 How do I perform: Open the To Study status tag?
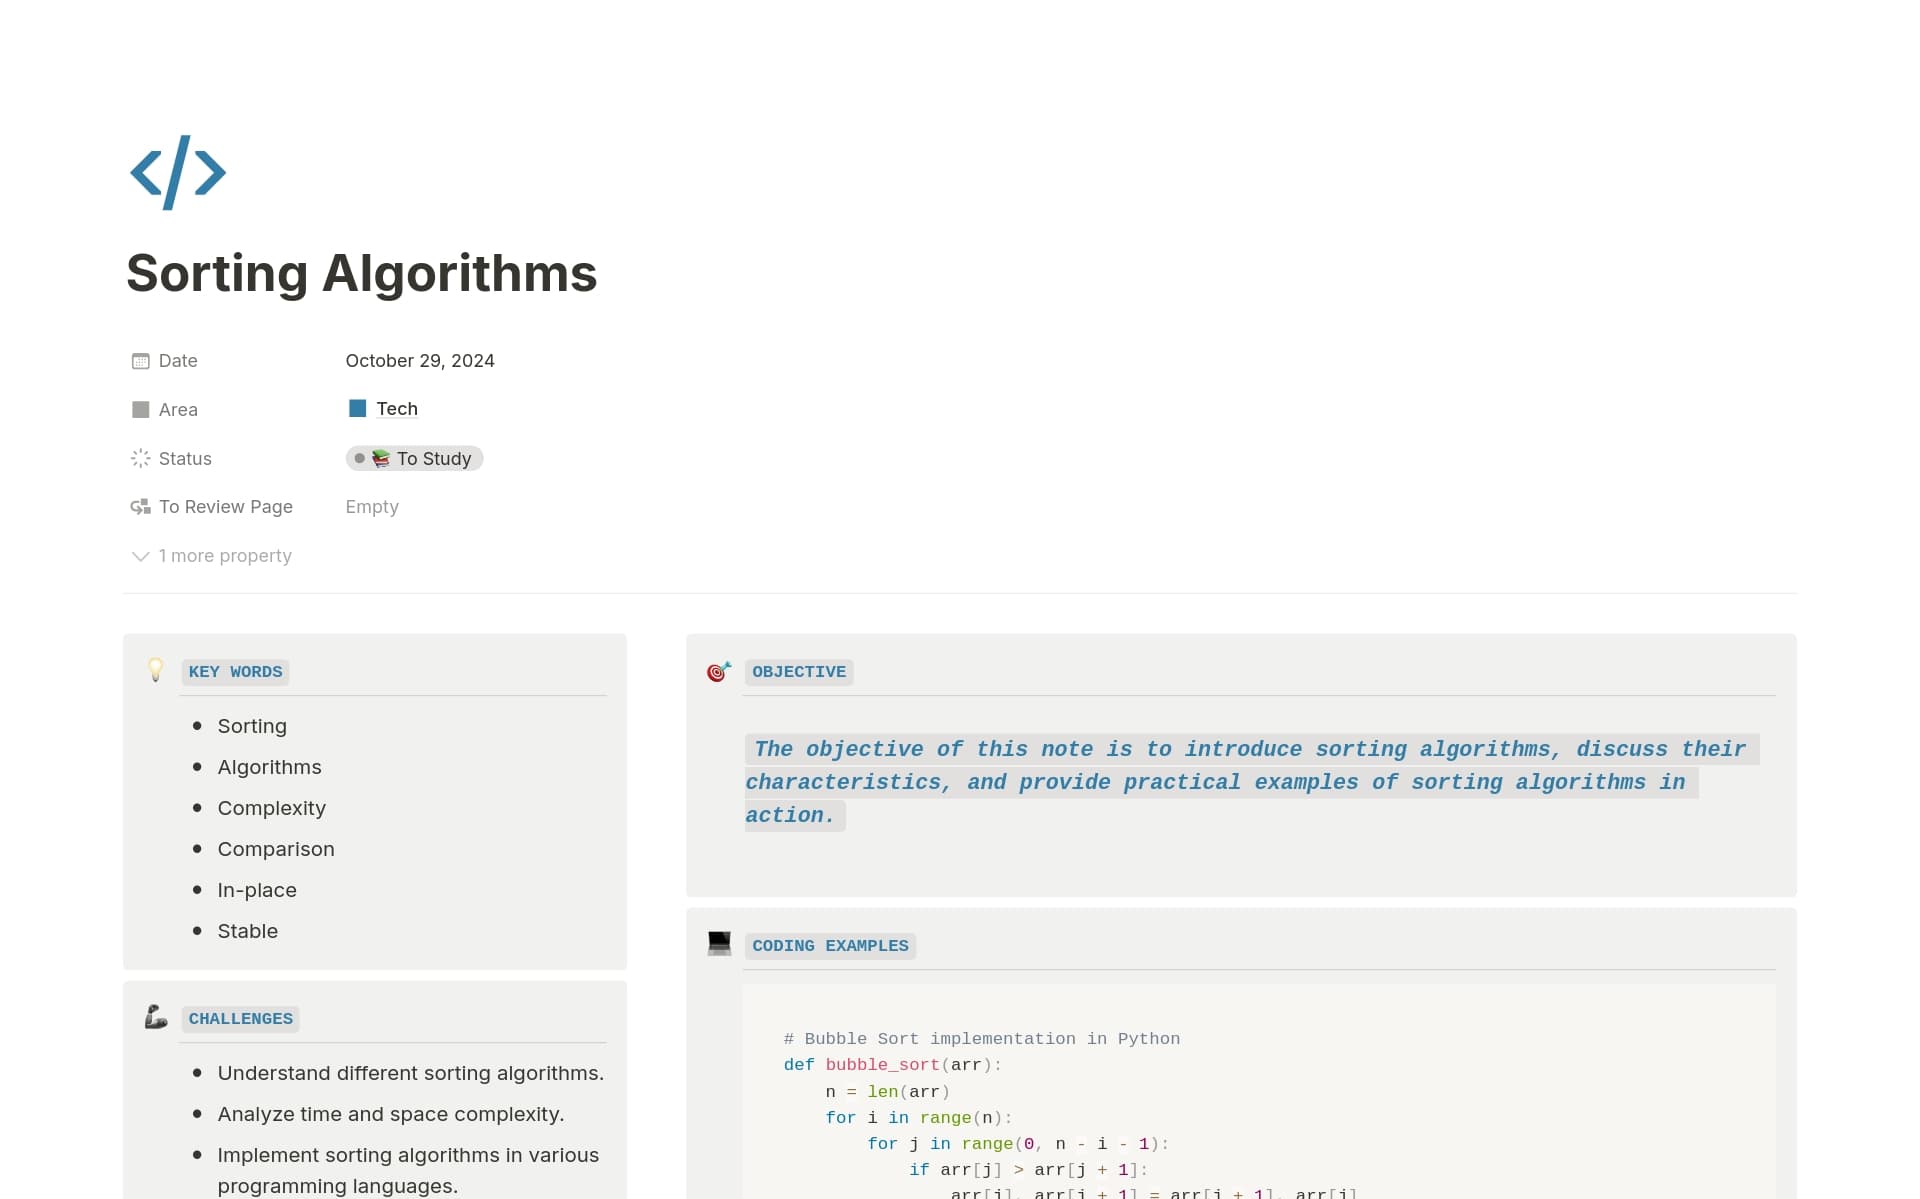pyautogui.click(x=414, y=458)
